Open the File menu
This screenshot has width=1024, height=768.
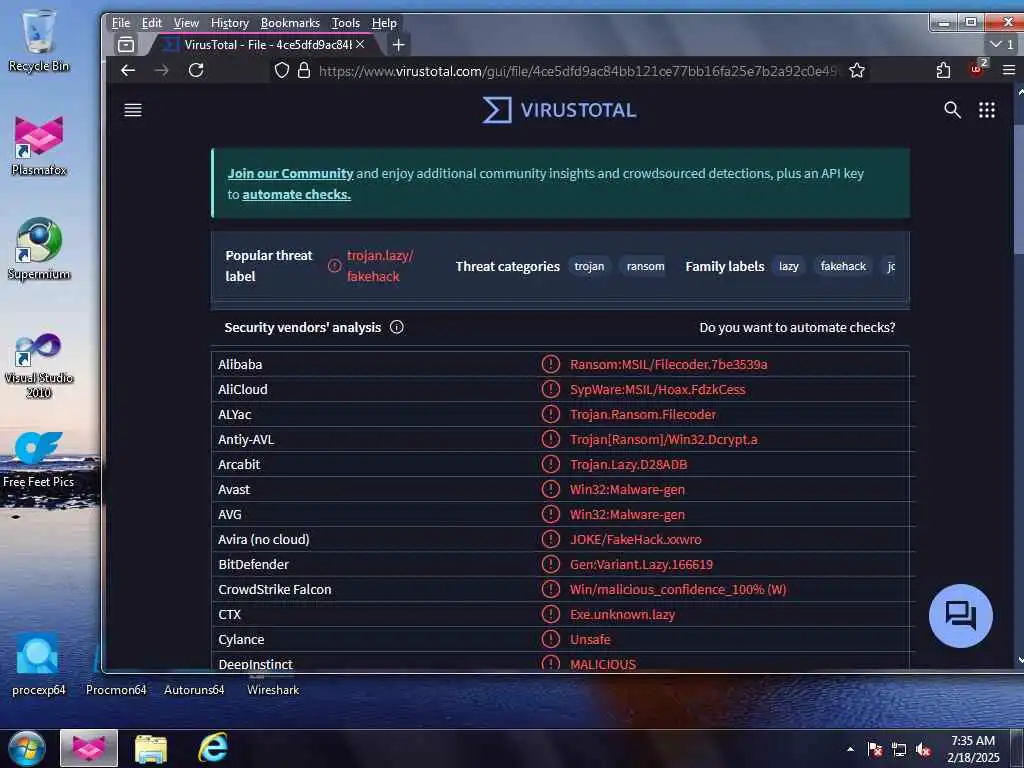point(121,23)
